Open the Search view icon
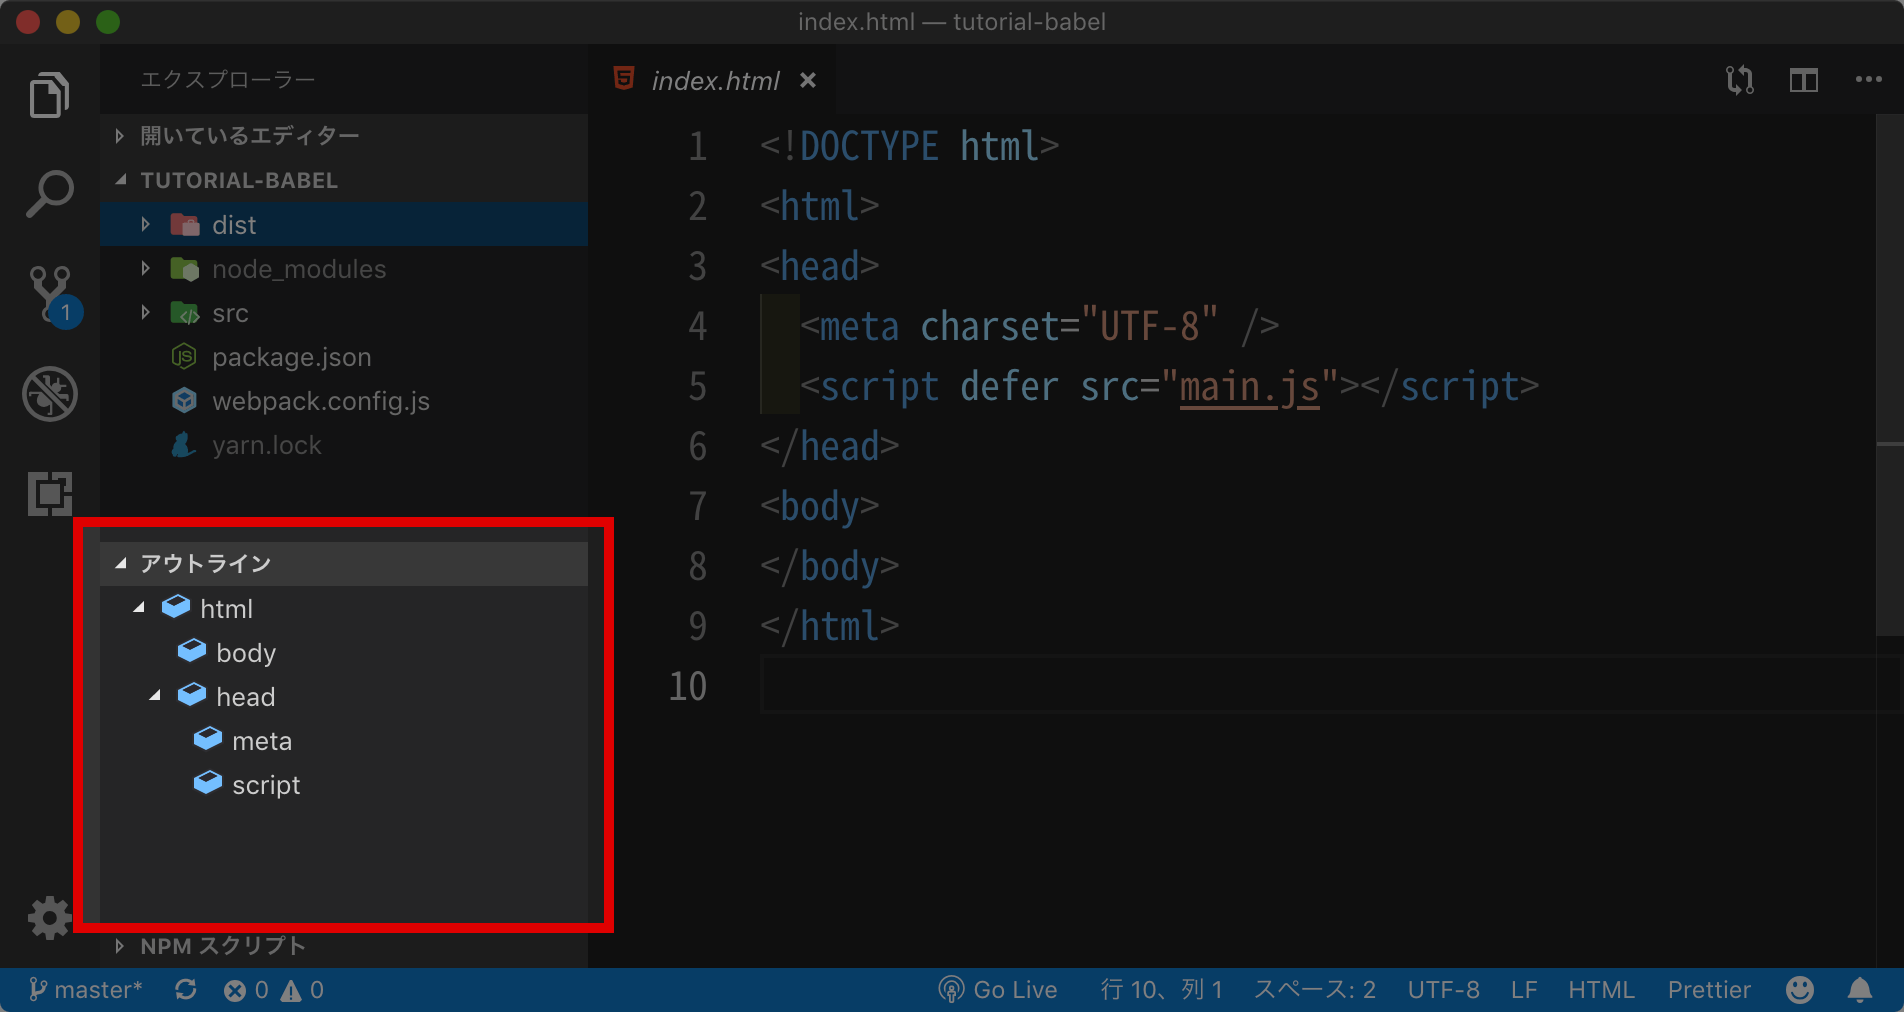 (x=49, y=193)
